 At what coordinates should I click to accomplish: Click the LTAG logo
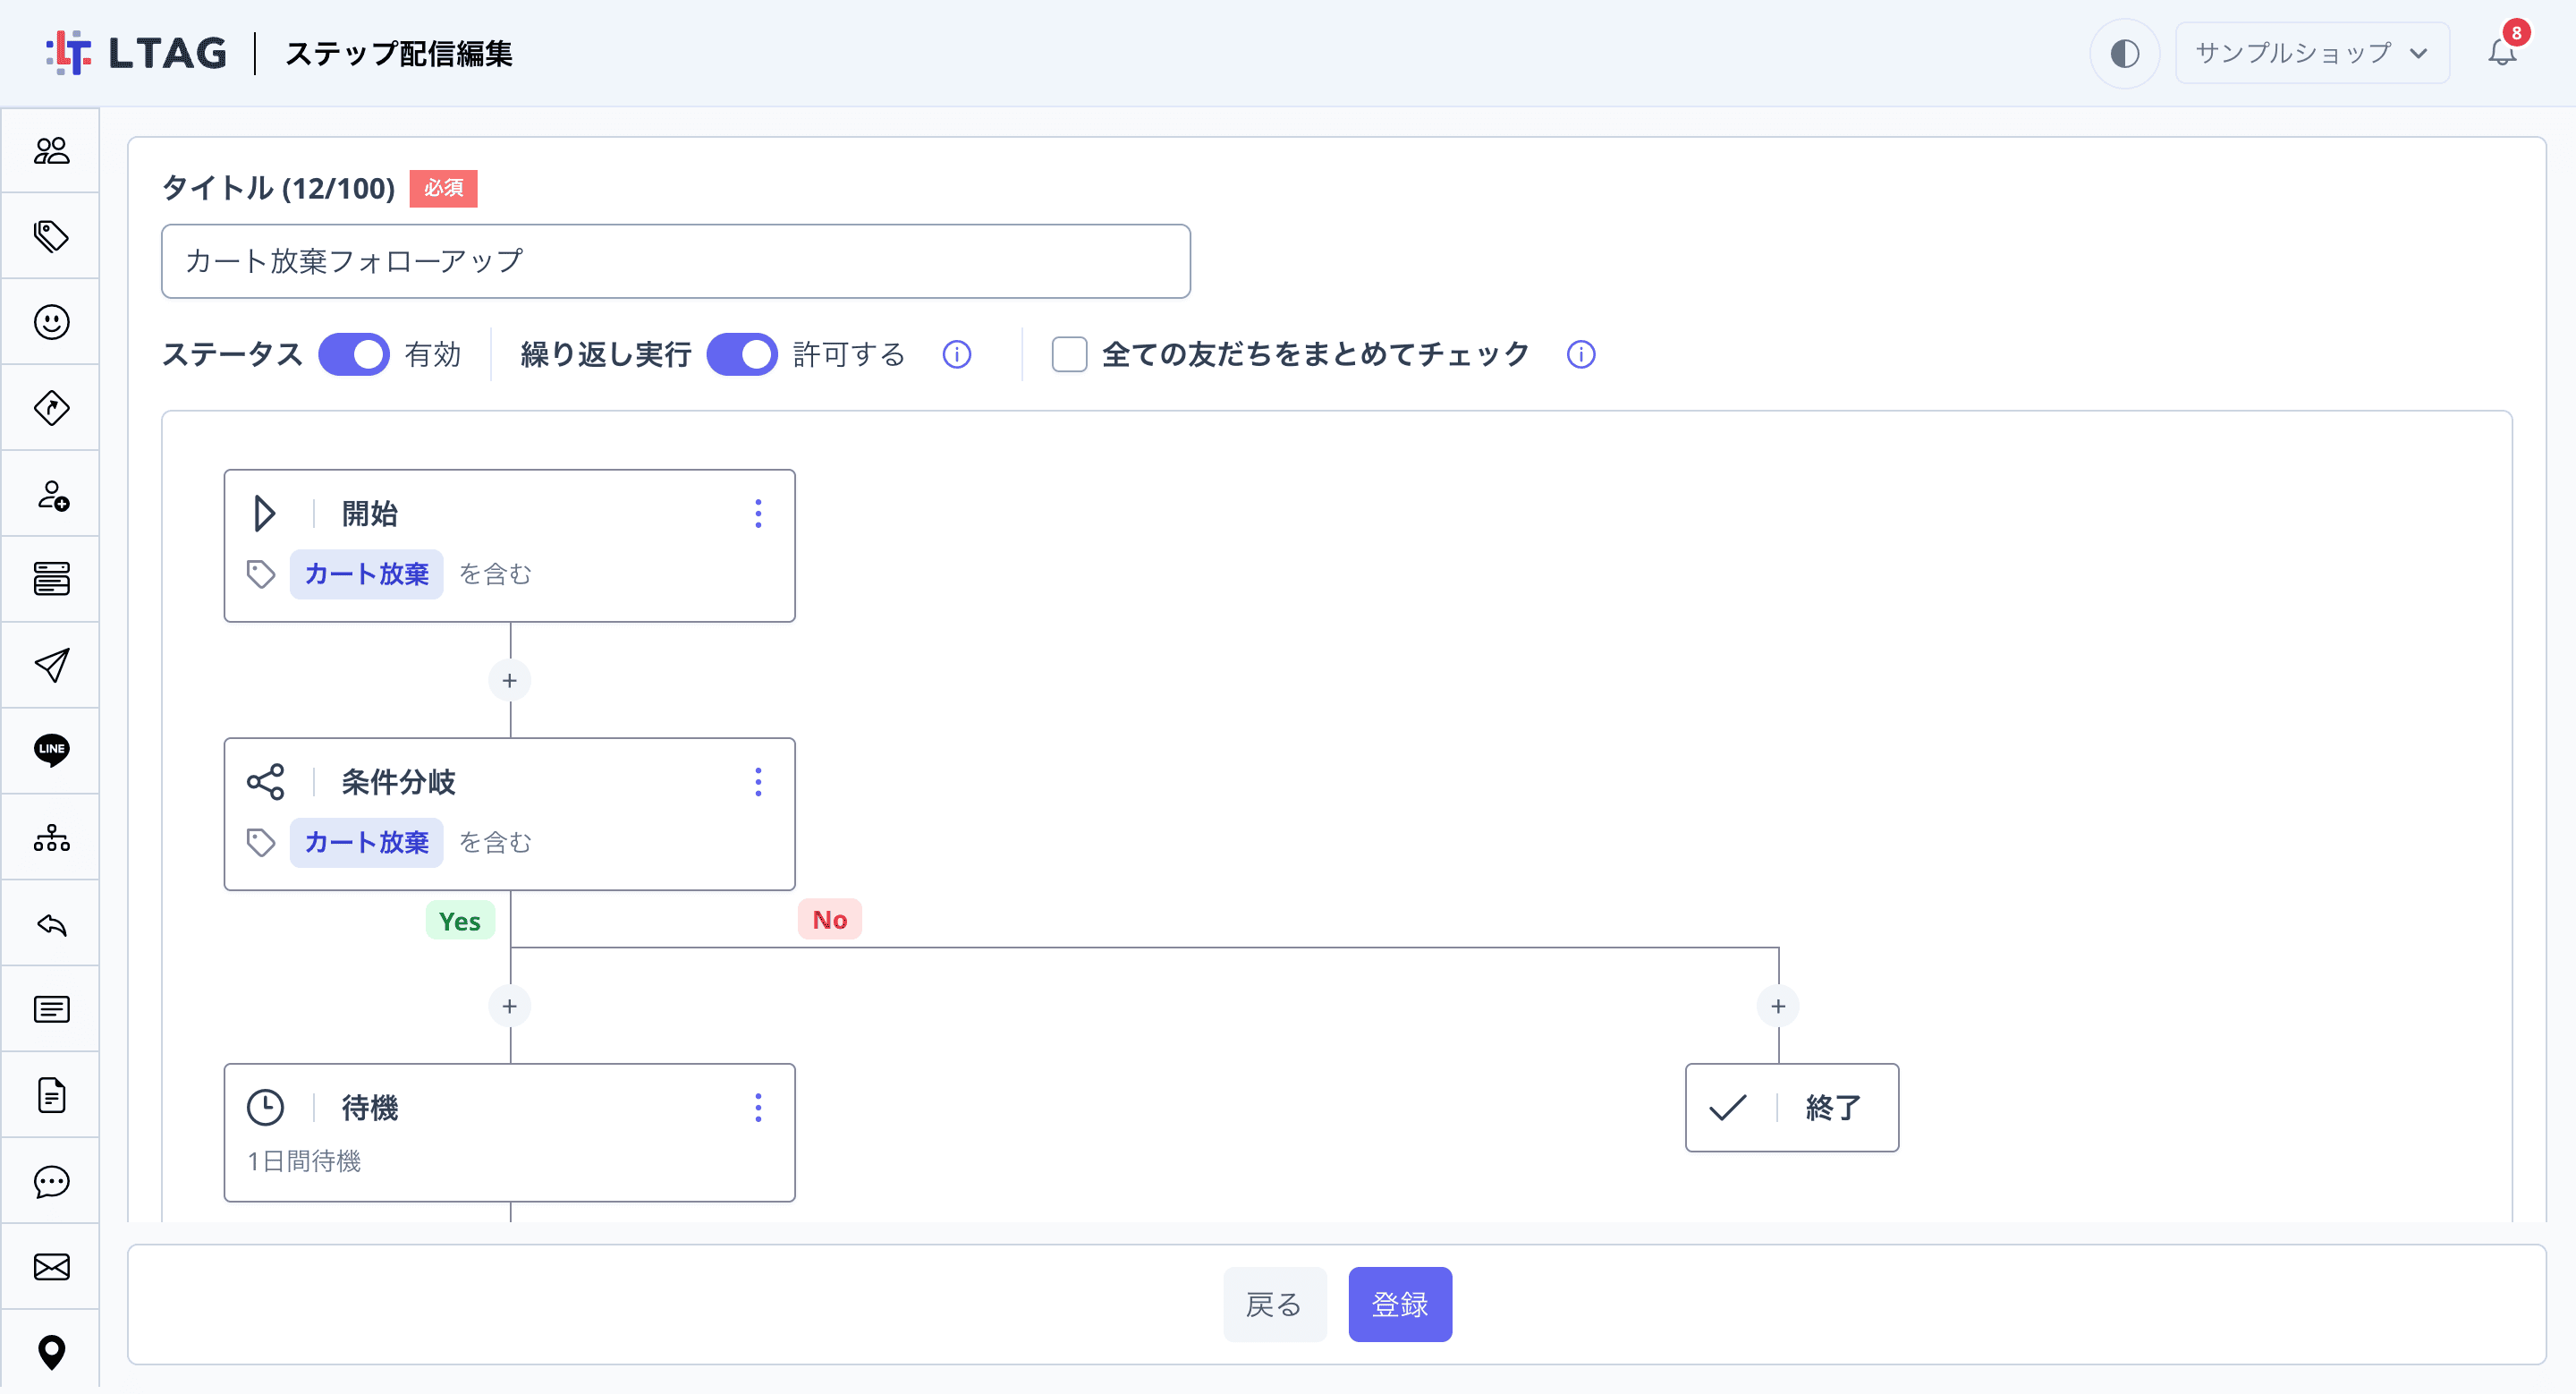pos(137,53)
